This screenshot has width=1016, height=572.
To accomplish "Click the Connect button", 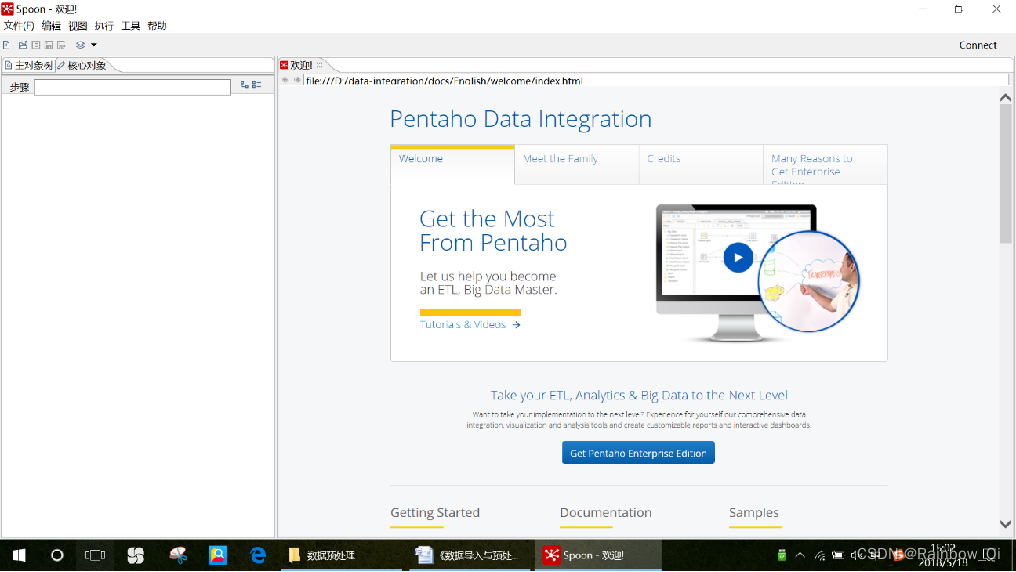I will [978, 45].
